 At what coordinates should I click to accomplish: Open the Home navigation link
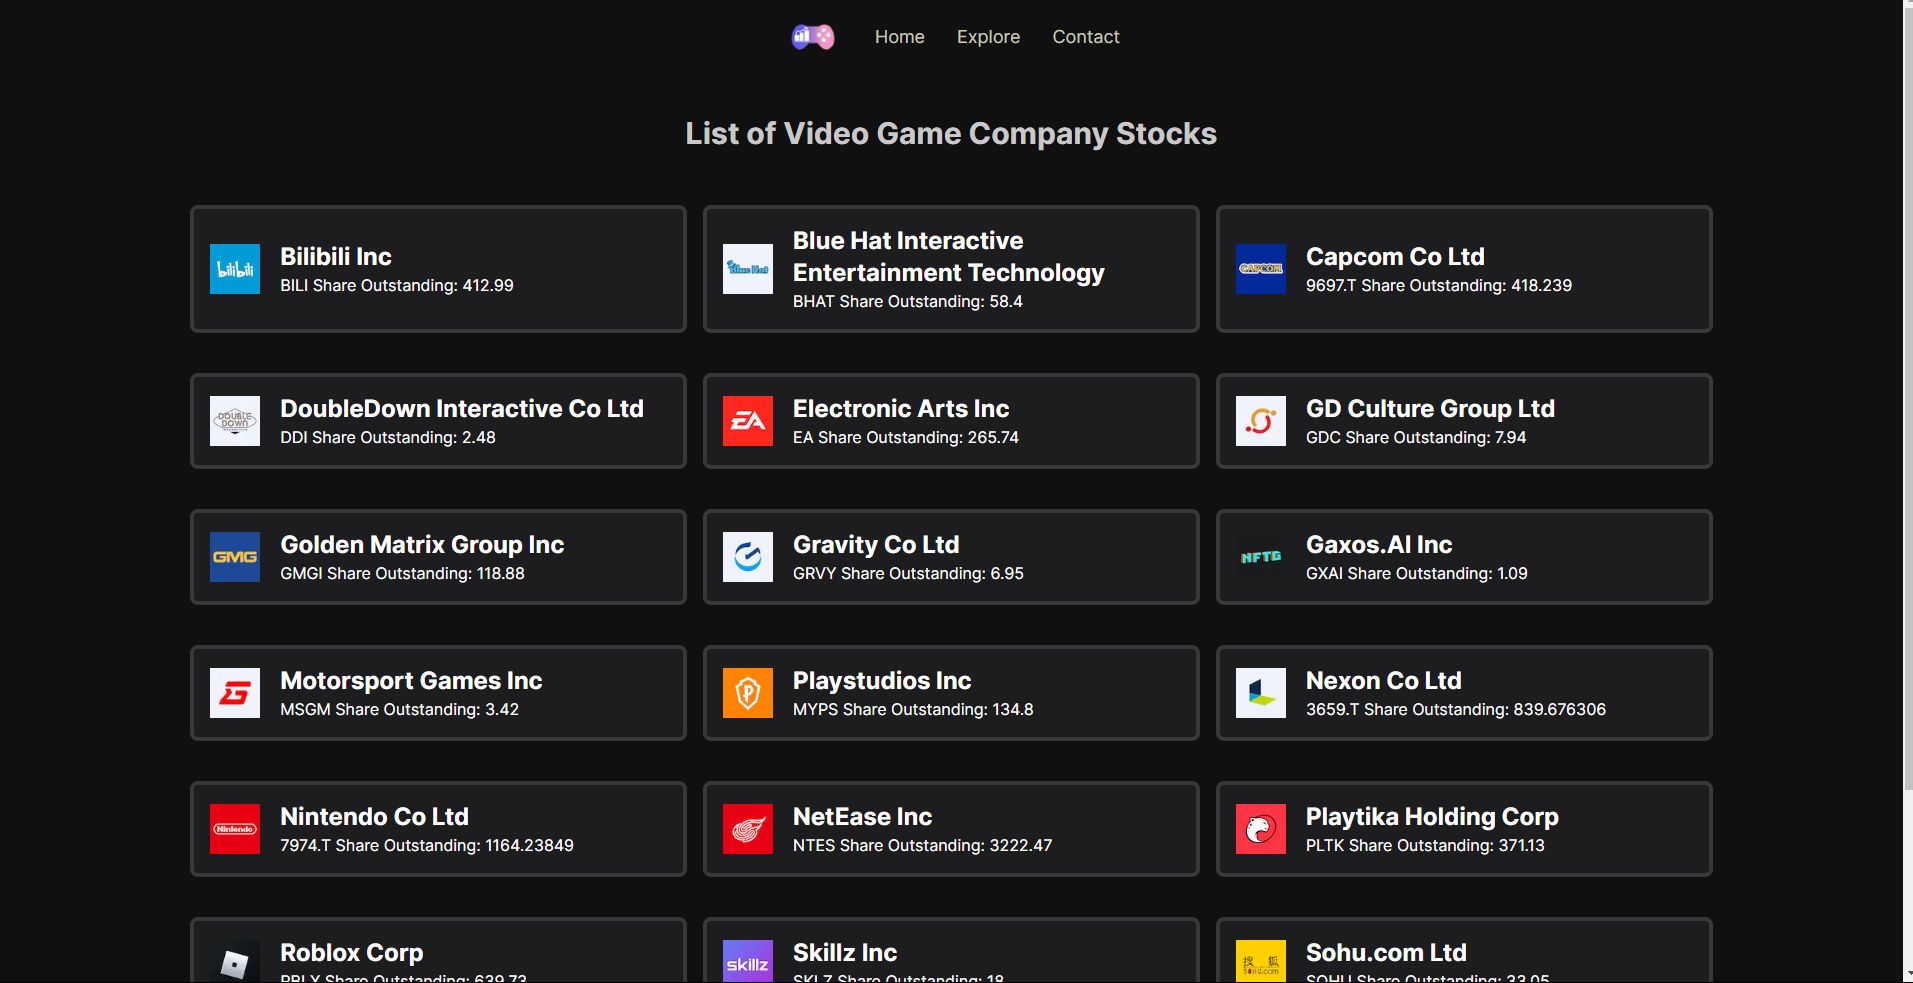pyautogui.click(x=899, y=37)
